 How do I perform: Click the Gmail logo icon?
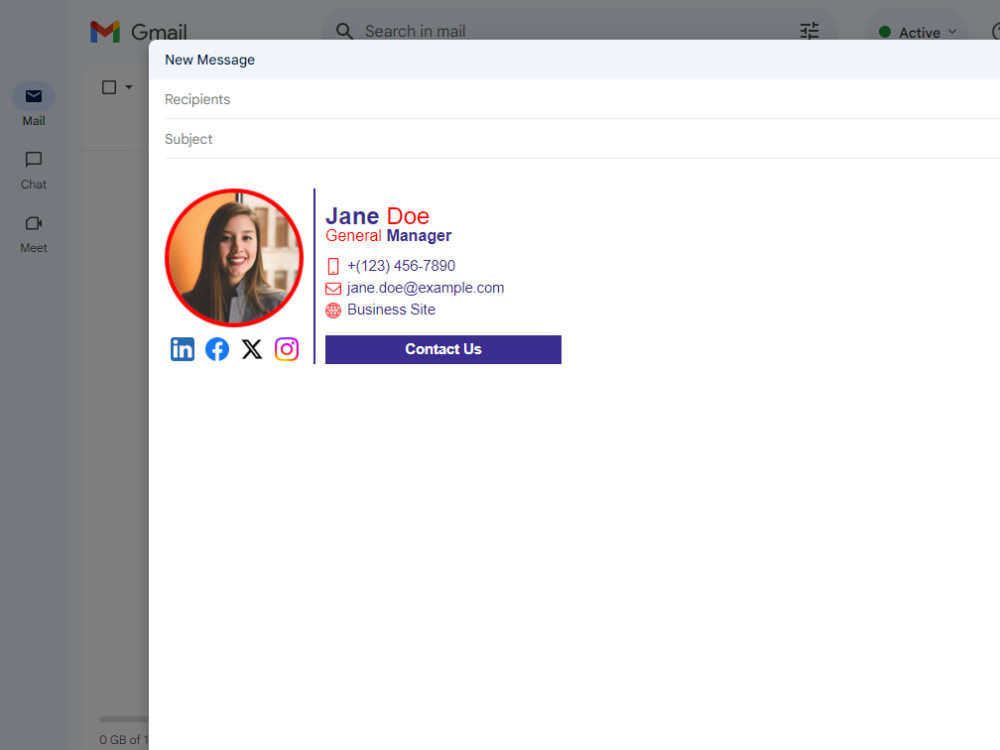coord(105,32)
